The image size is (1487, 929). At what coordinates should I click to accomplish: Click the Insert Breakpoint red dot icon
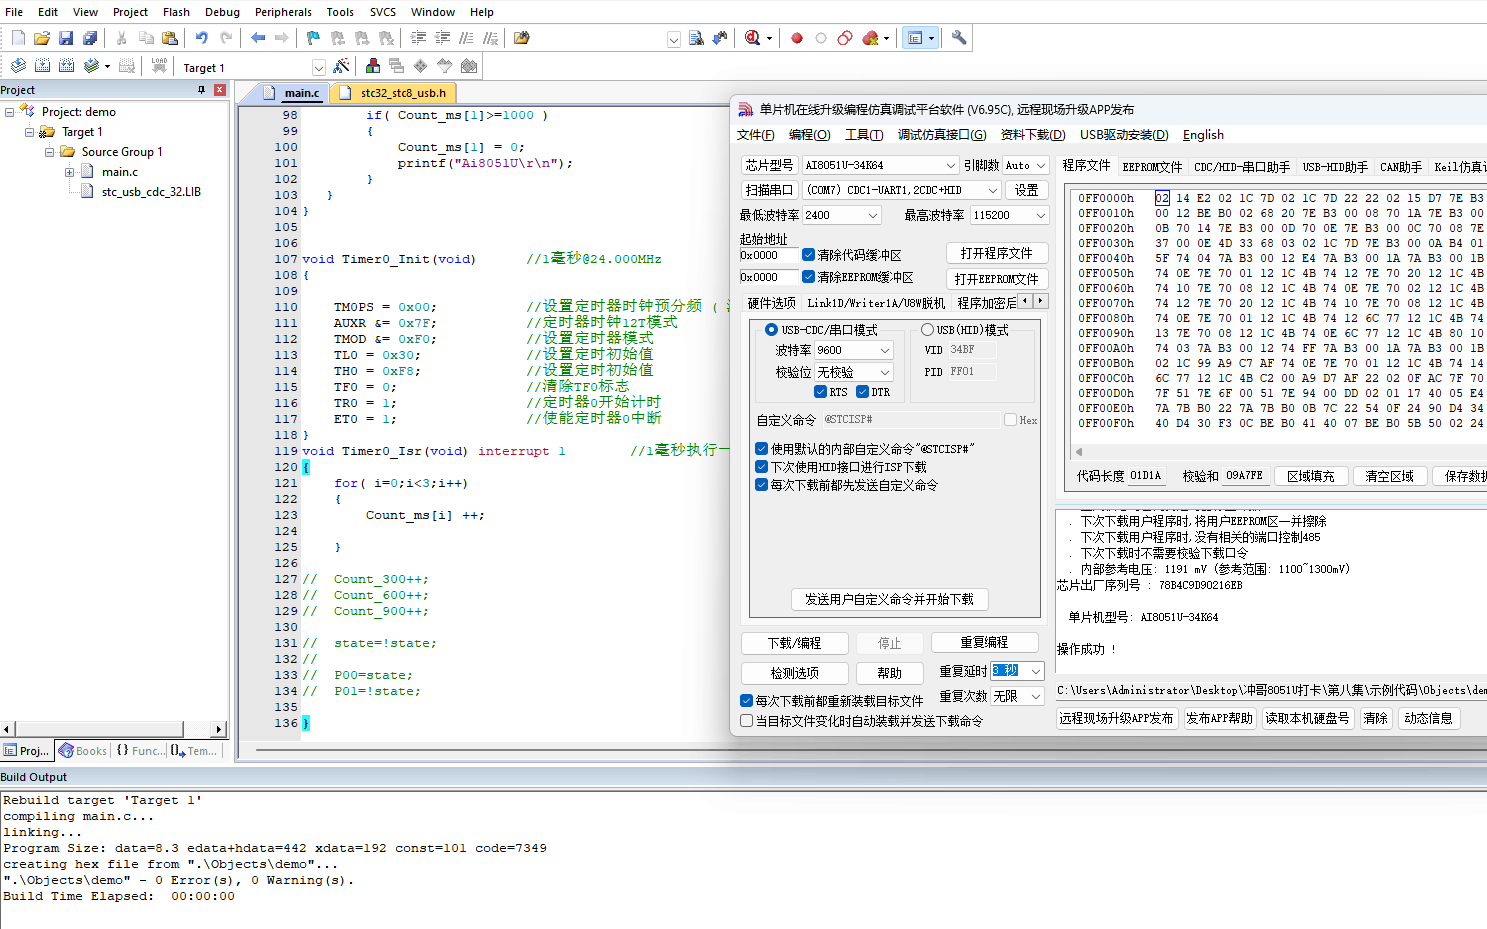pos(797,38)
